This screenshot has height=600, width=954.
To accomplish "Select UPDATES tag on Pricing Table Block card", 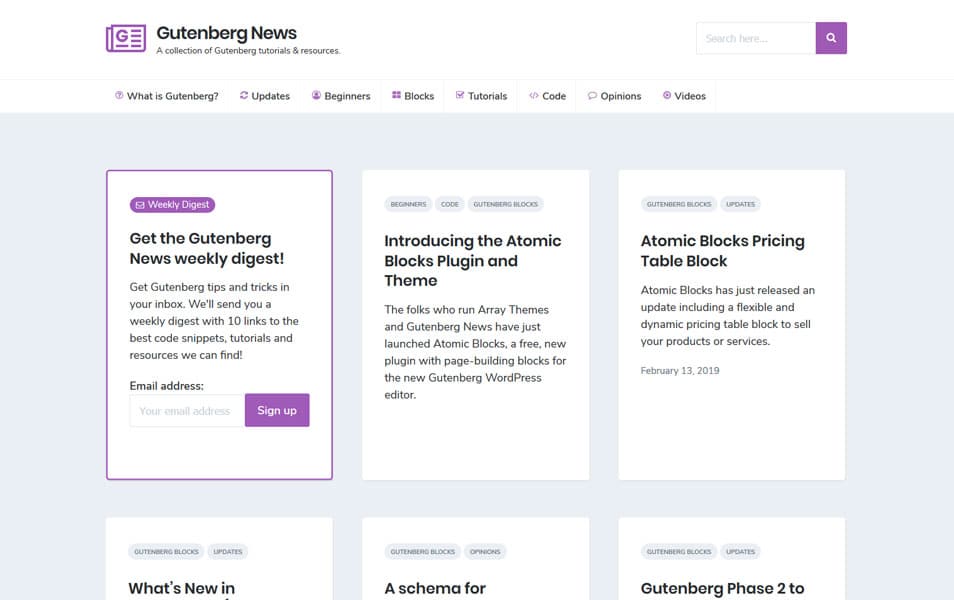I will 740,204.
